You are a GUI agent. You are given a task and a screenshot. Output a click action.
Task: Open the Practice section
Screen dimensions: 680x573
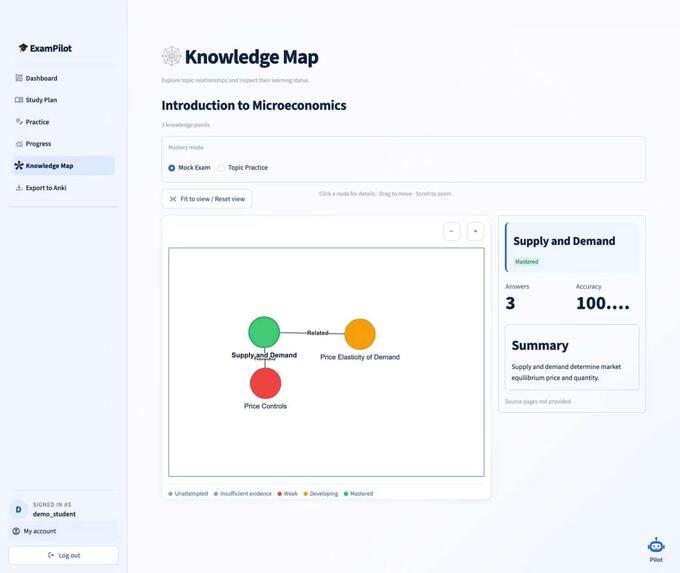click(x=63, y=122)
